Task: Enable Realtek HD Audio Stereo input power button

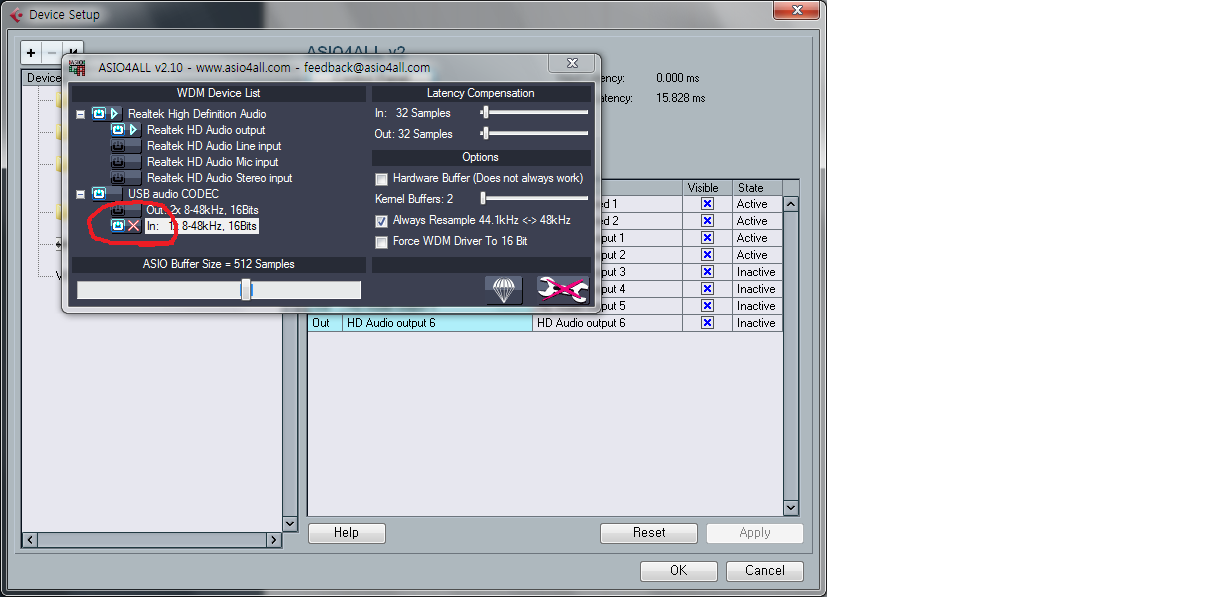Action: (118, 178)
